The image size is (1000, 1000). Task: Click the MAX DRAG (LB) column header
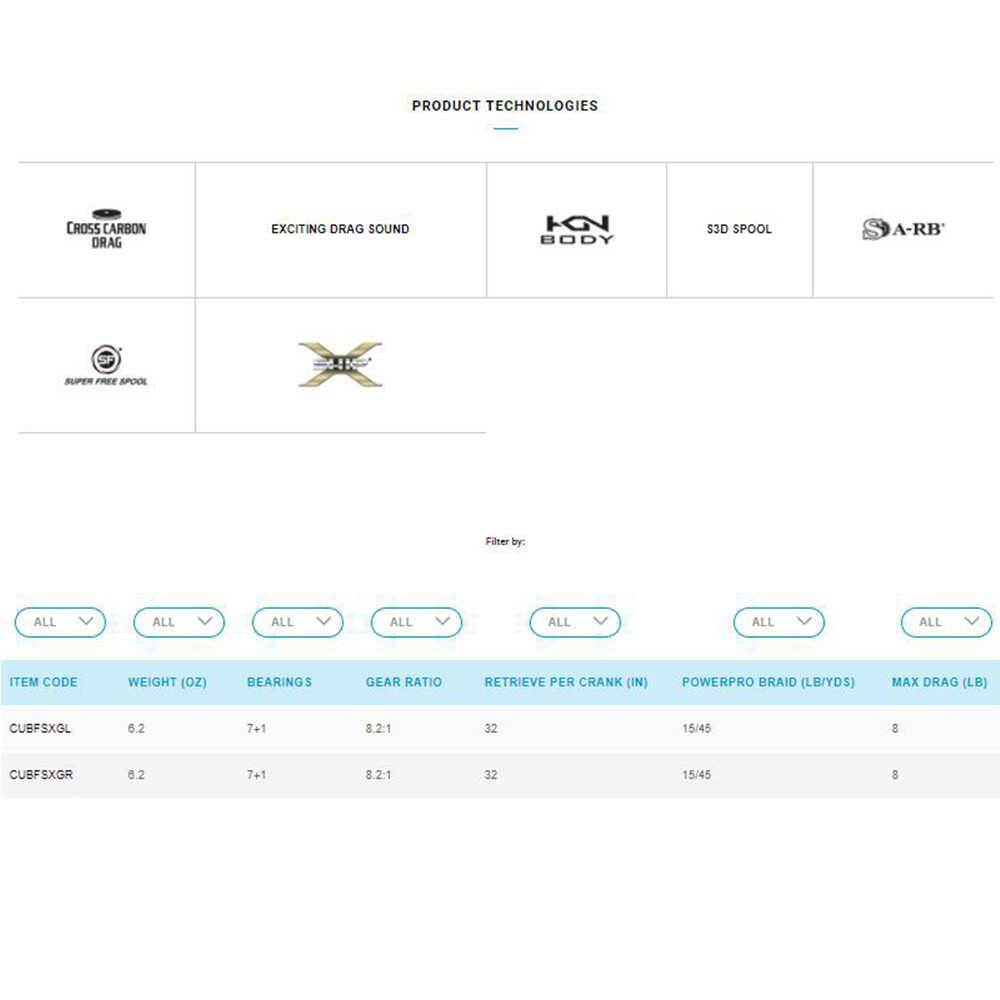(x=939, y=682)
